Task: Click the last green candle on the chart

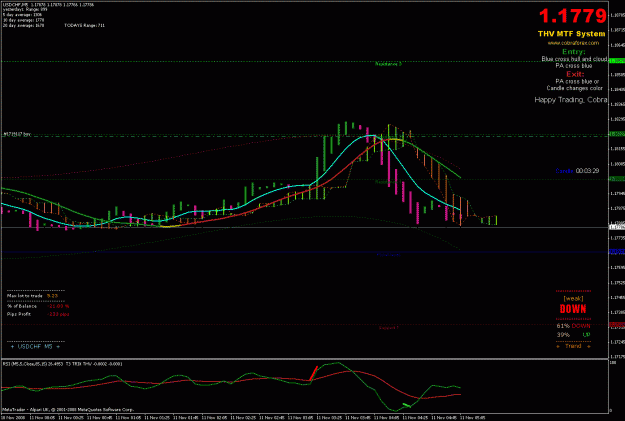Action: (496, 220)
